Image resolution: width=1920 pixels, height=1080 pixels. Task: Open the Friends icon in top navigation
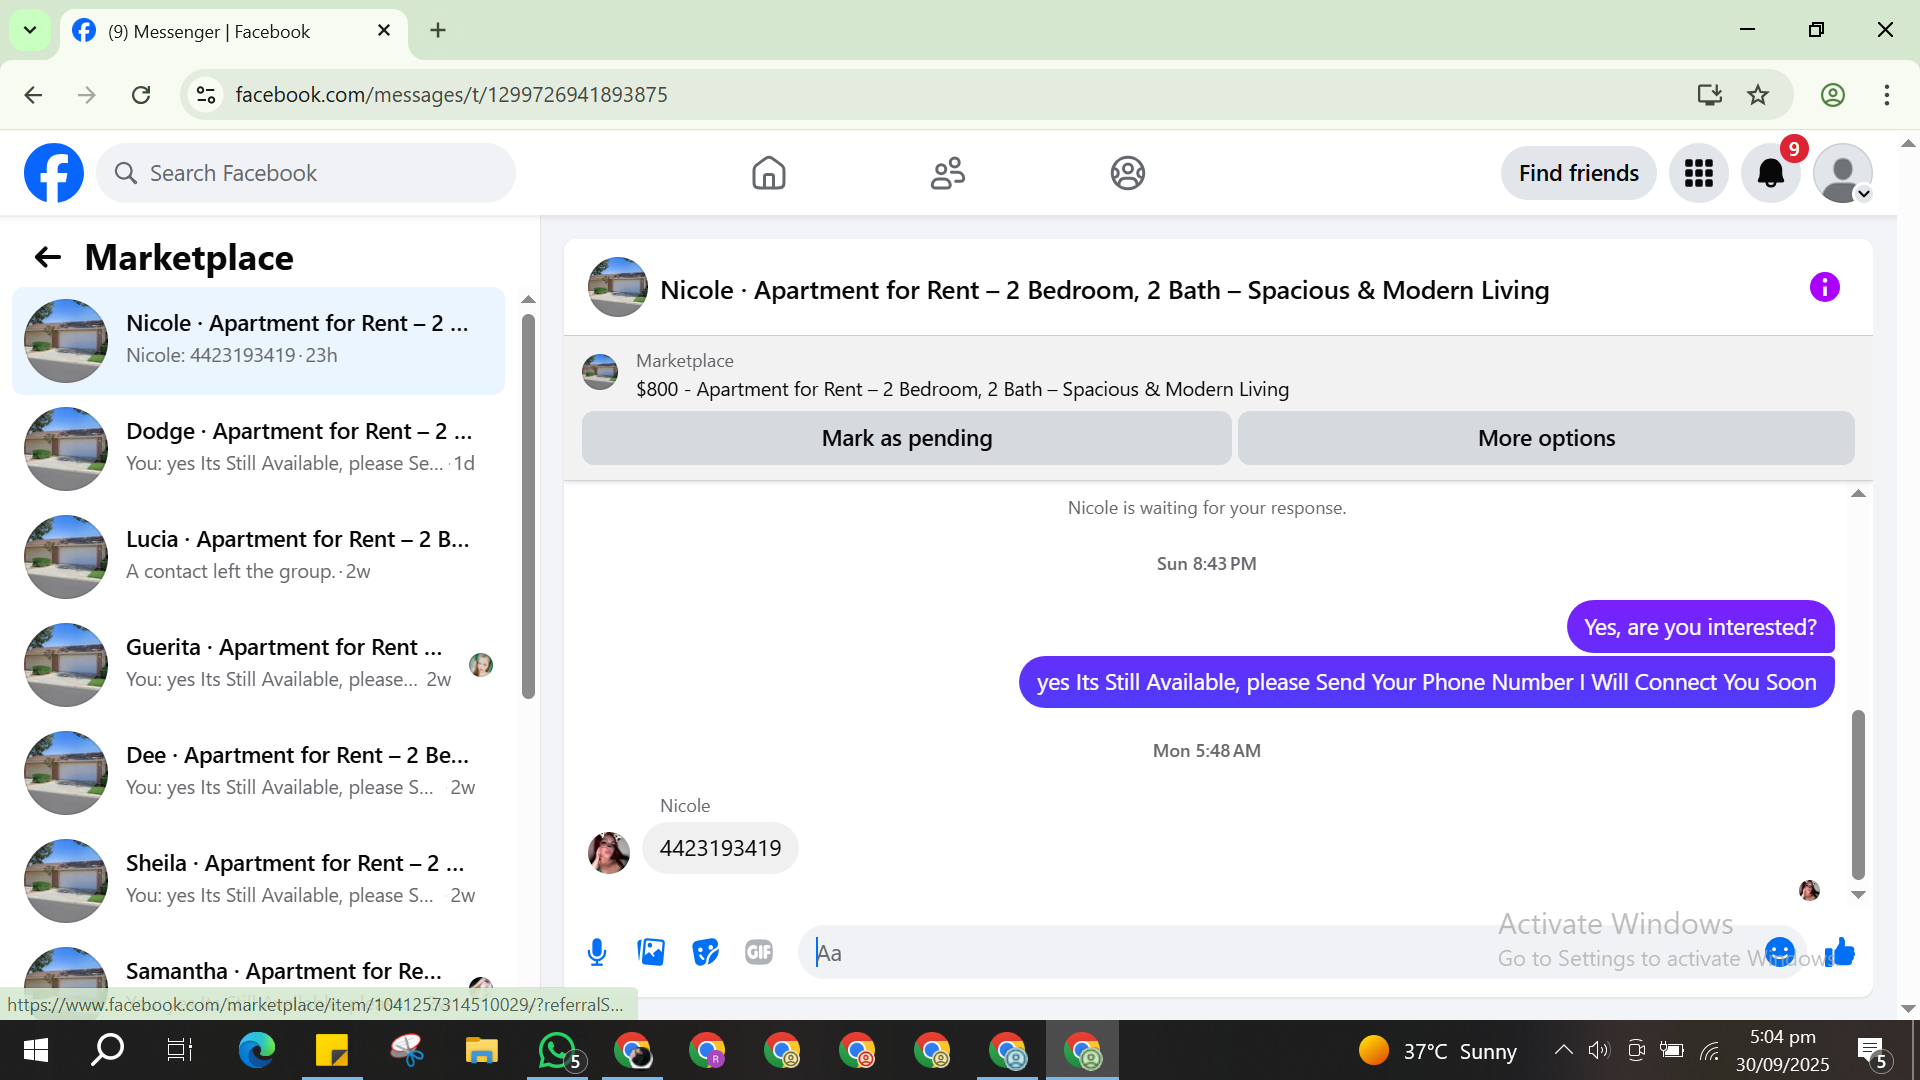pyautogui.click(x=948, y=173)
